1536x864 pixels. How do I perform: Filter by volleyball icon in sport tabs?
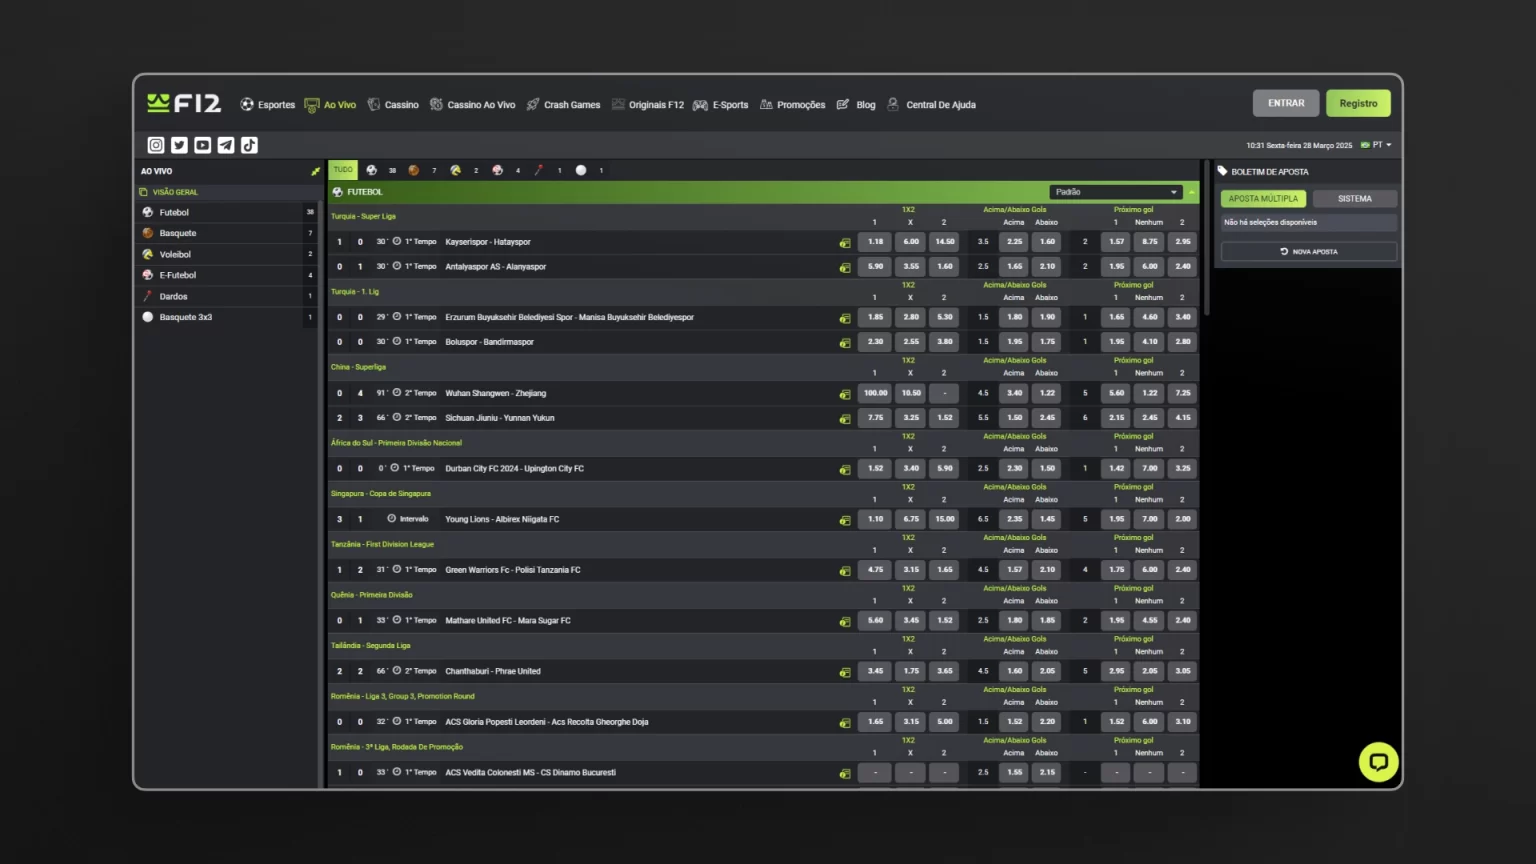[456, 170]
